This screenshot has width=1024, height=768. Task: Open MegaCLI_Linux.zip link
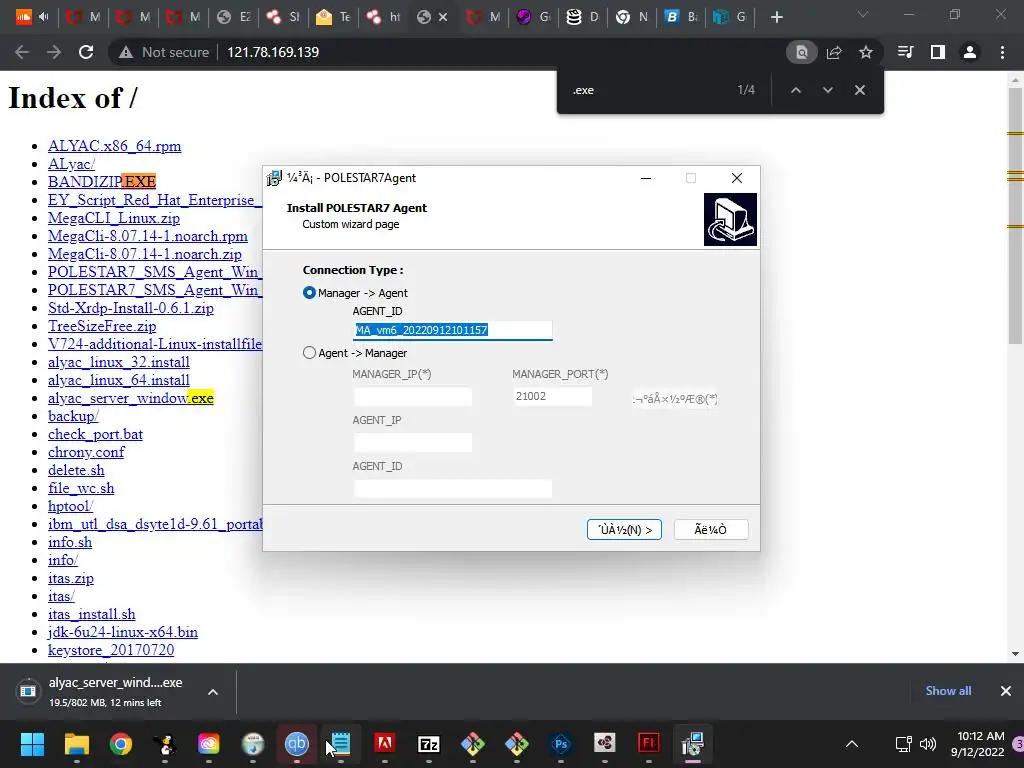click(114, 218)
